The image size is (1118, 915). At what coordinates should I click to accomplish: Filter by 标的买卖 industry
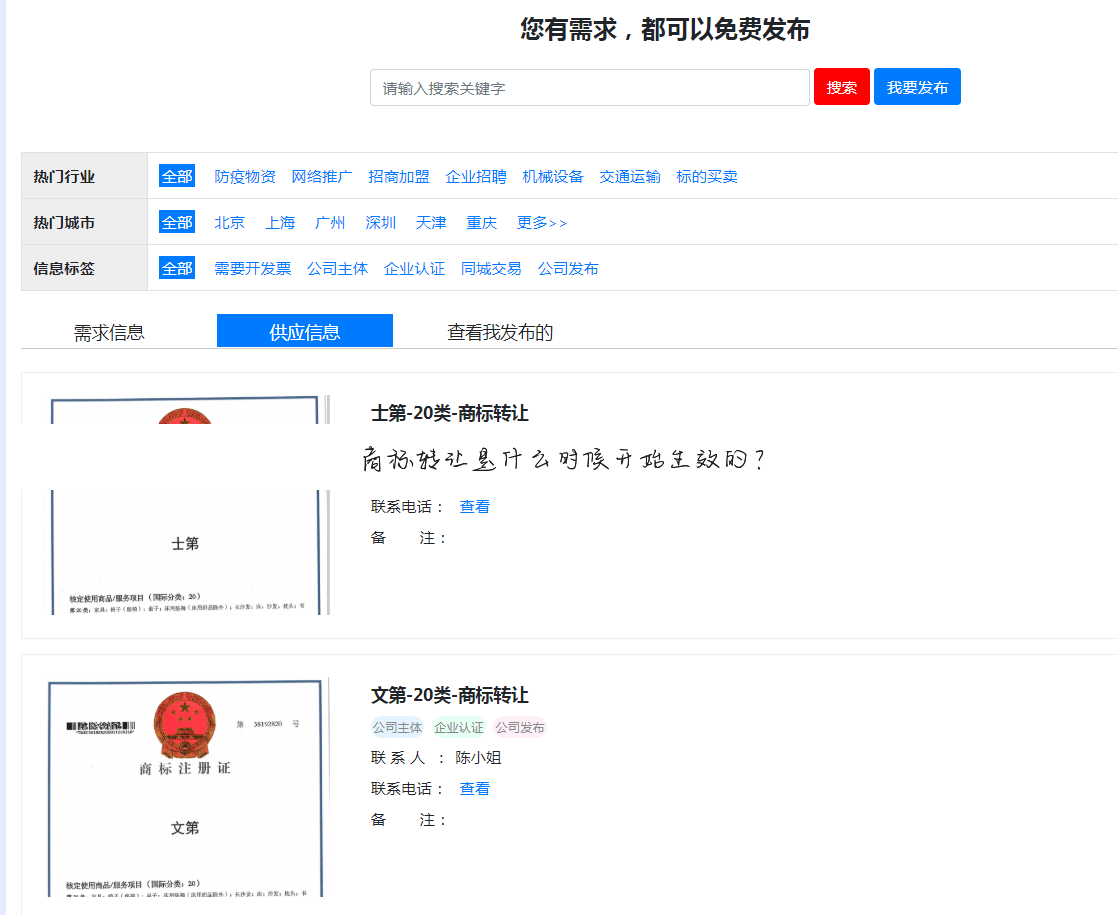707,176
